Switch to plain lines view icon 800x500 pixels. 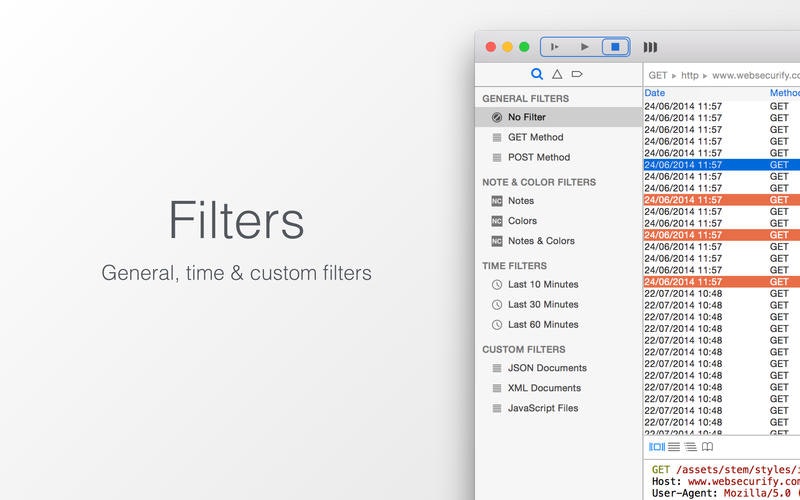(674, 447)
